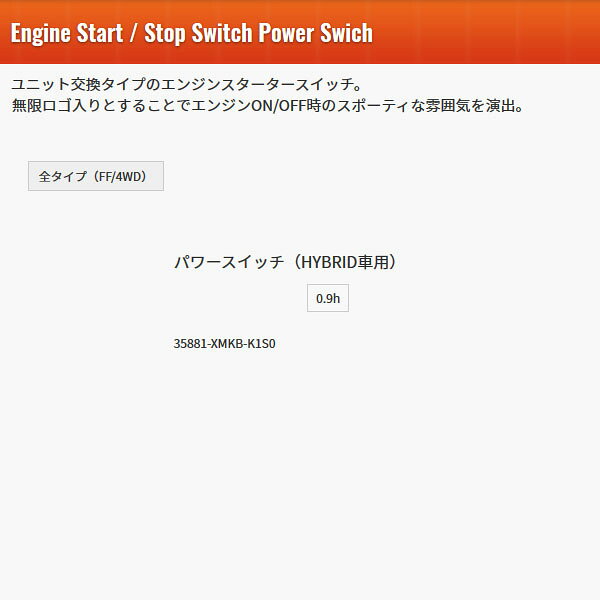This screenshot has height=600, width=600.
Task: Open the パワースイッチ（HYBRID車用） product title
Action: click(286, 262)
